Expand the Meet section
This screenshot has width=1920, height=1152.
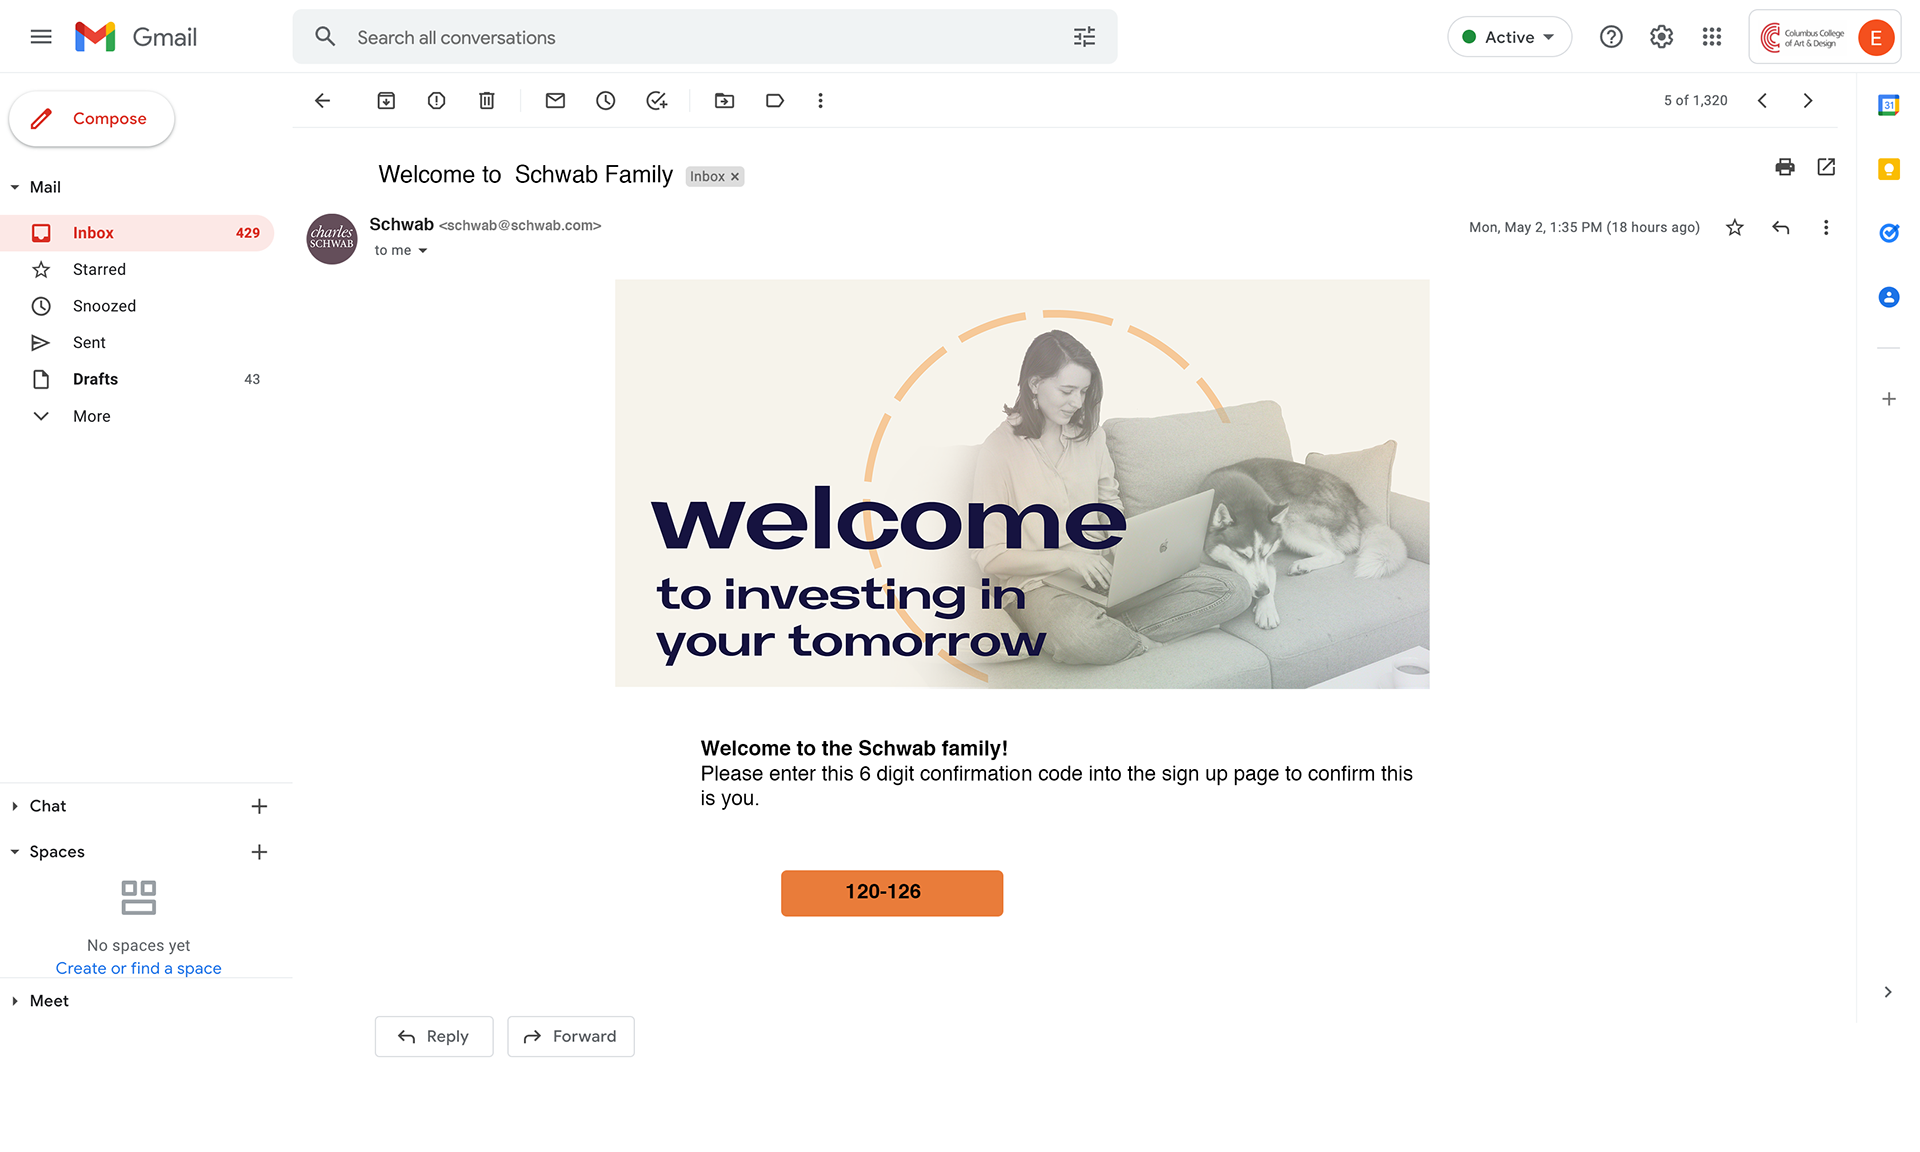pos(15,1001)
